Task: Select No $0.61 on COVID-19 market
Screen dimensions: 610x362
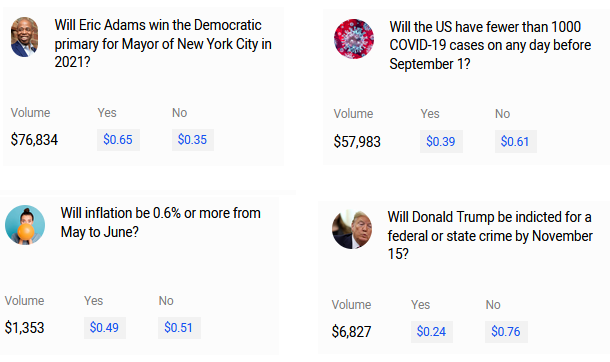Action: (515, 141)
